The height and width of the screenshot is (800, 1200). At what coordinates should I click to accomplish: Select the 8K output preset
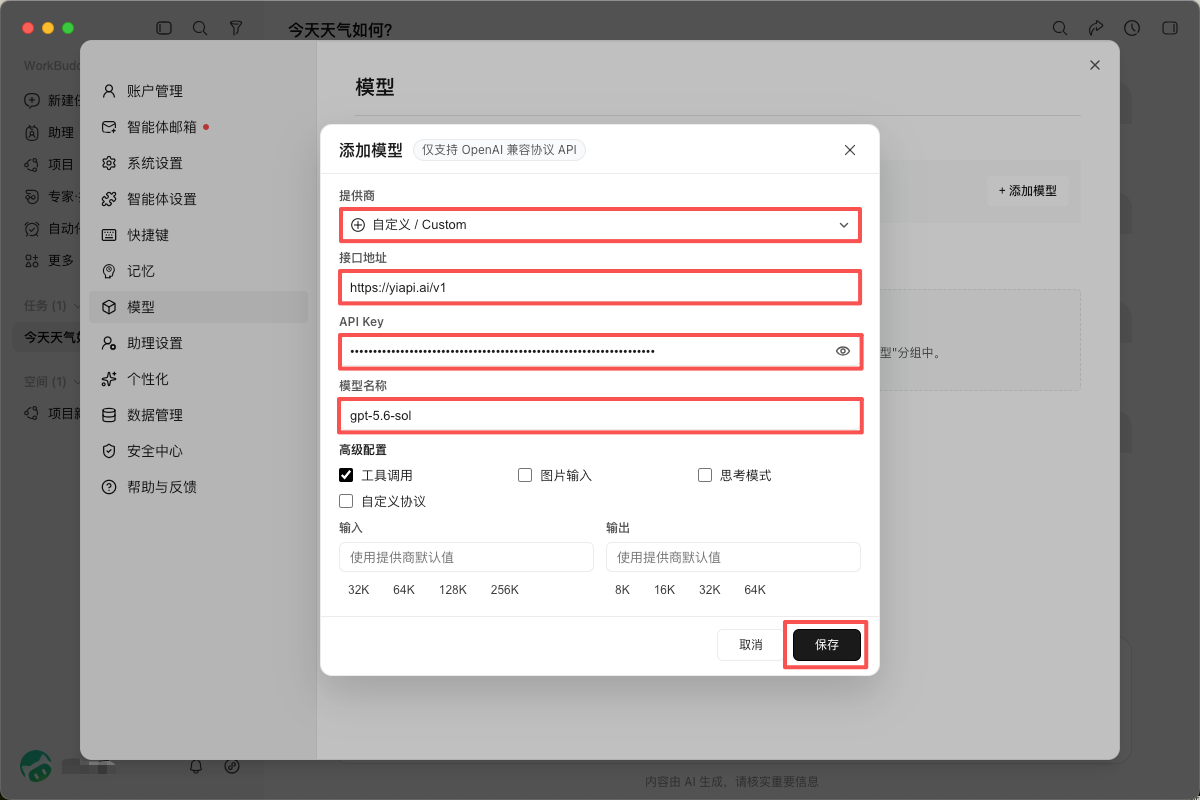pyautogui.click(x=622, y=590)
